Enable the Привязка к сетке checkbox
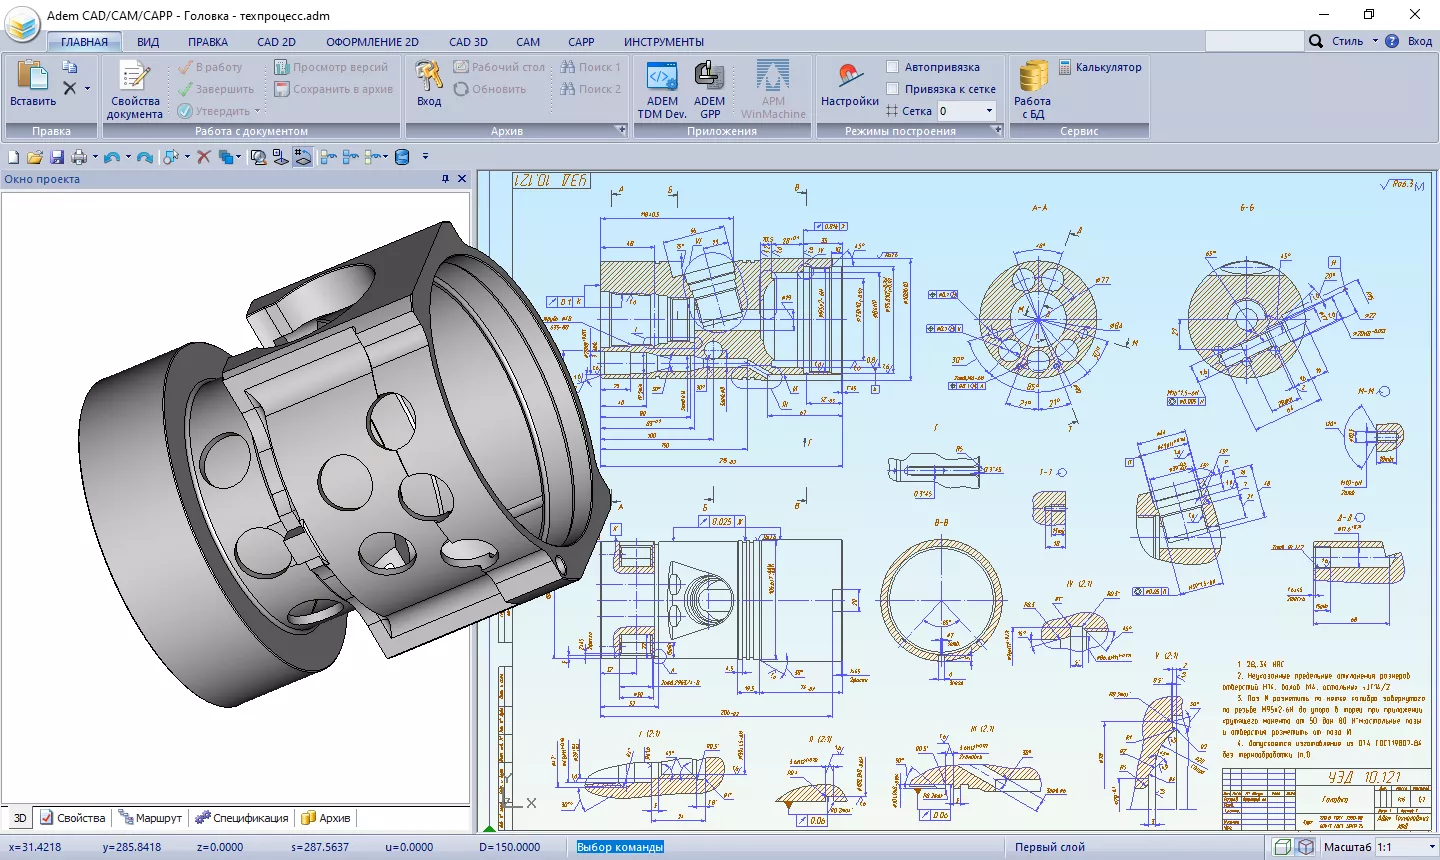 pos(893,89)
